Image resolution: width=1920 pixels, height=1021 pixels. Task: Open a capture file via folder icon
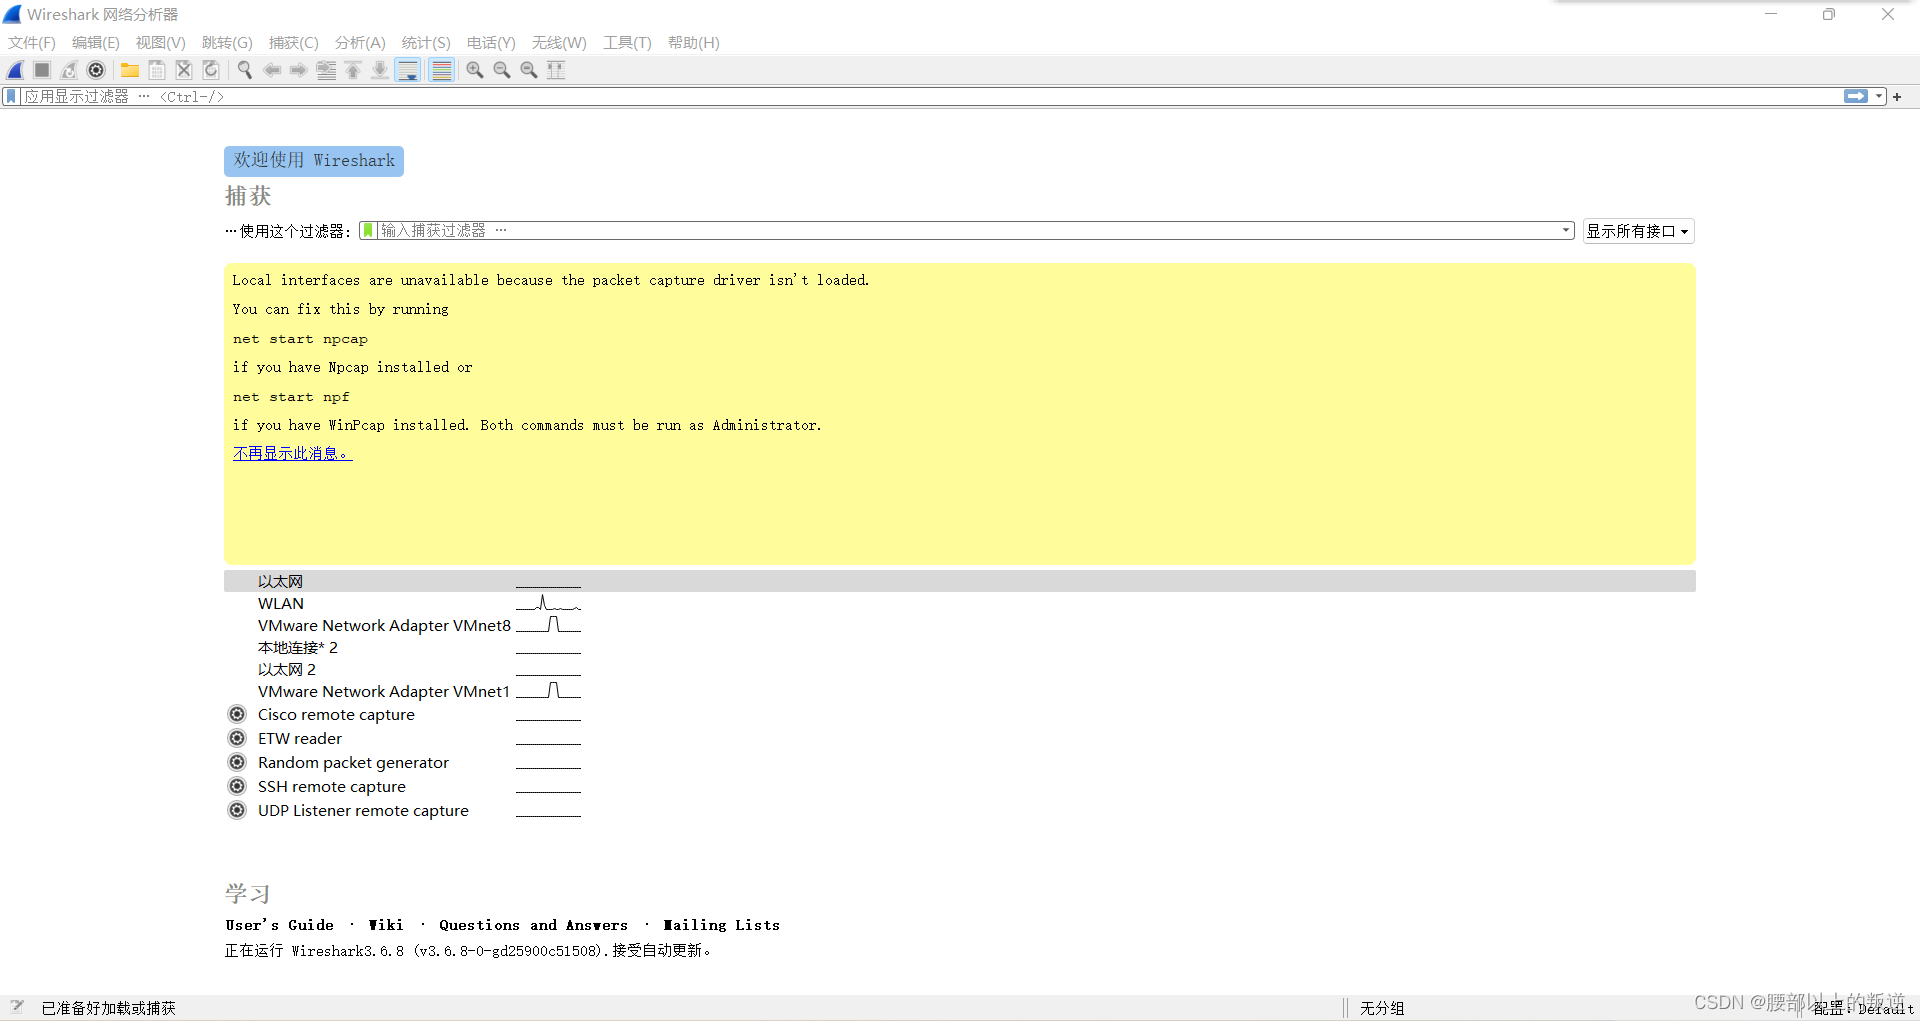pyautogui.click(x=130, y=70)
